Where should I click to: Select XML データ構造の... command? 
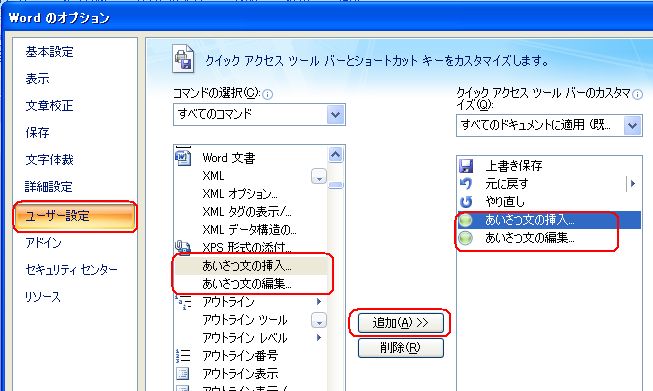click(x=249, y=229)
